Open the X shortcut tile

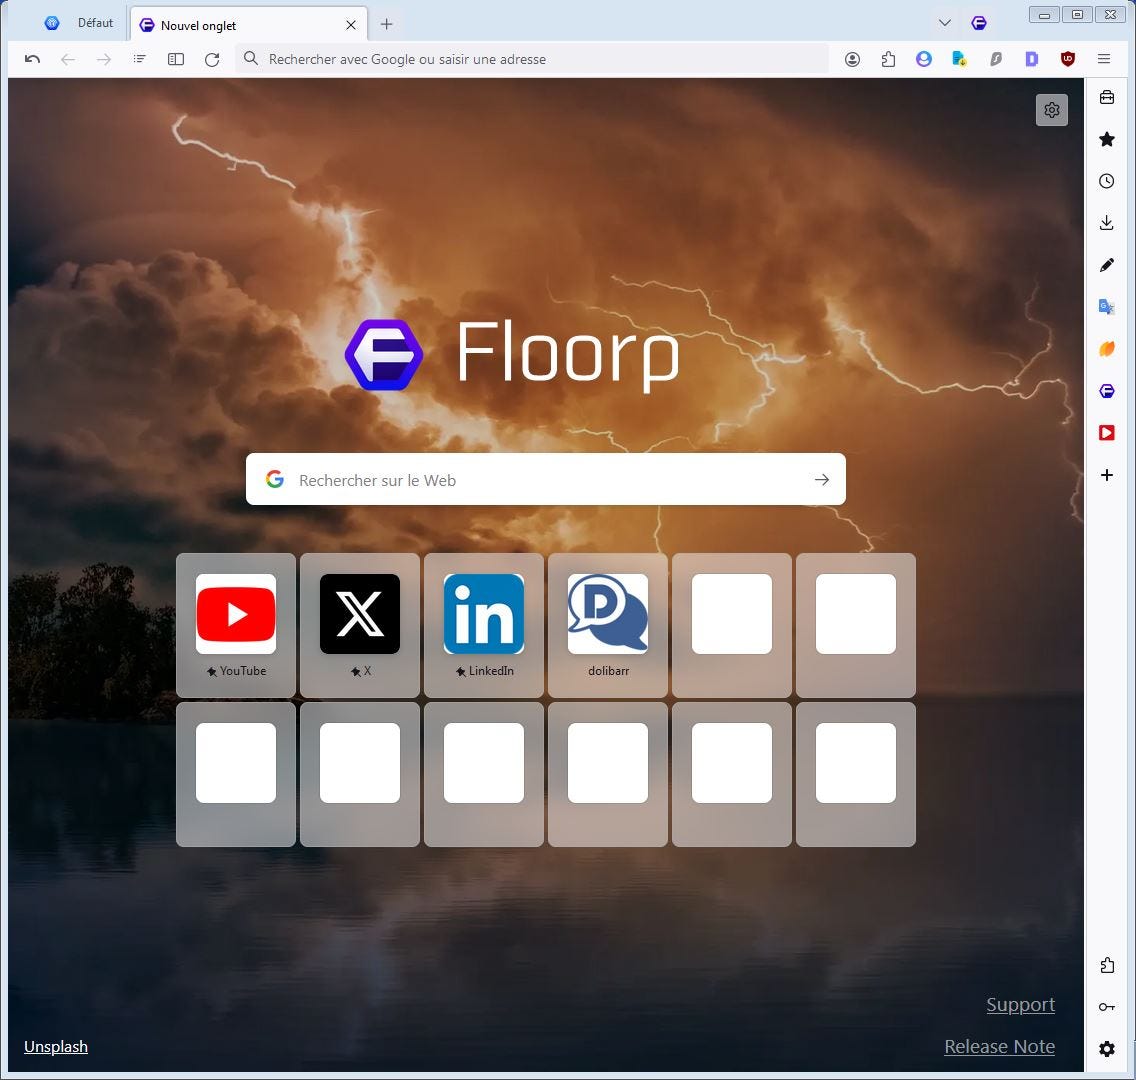(x=360, y=626)
